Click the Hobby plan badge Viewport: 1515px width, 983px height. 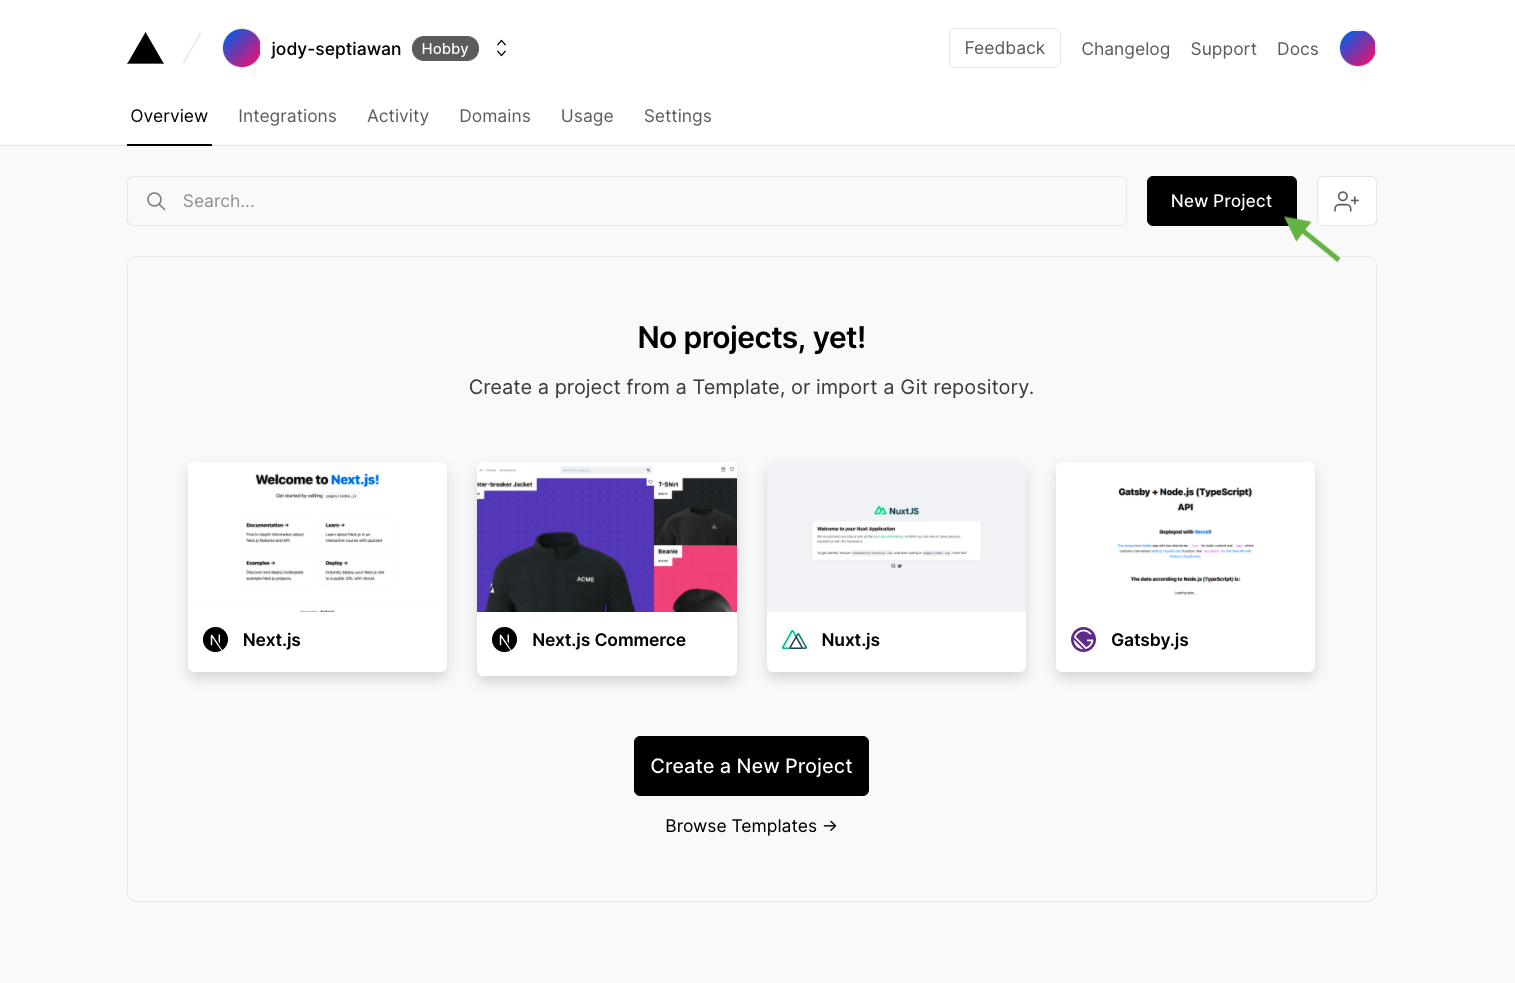pos(445,48)
